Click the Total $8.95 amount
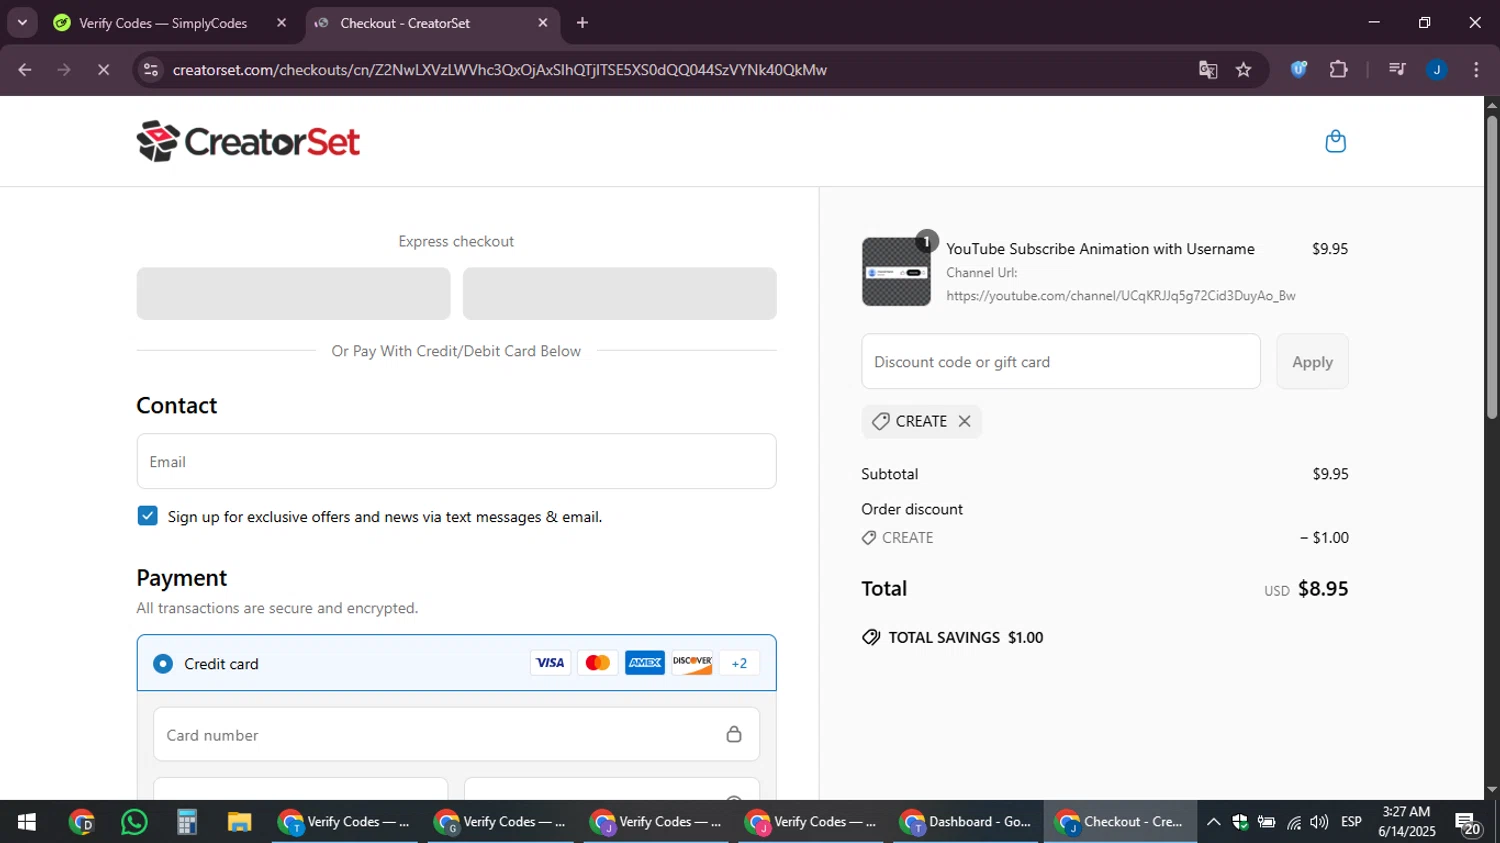This screenshot has width=1500, height=843. [1323, 589]
